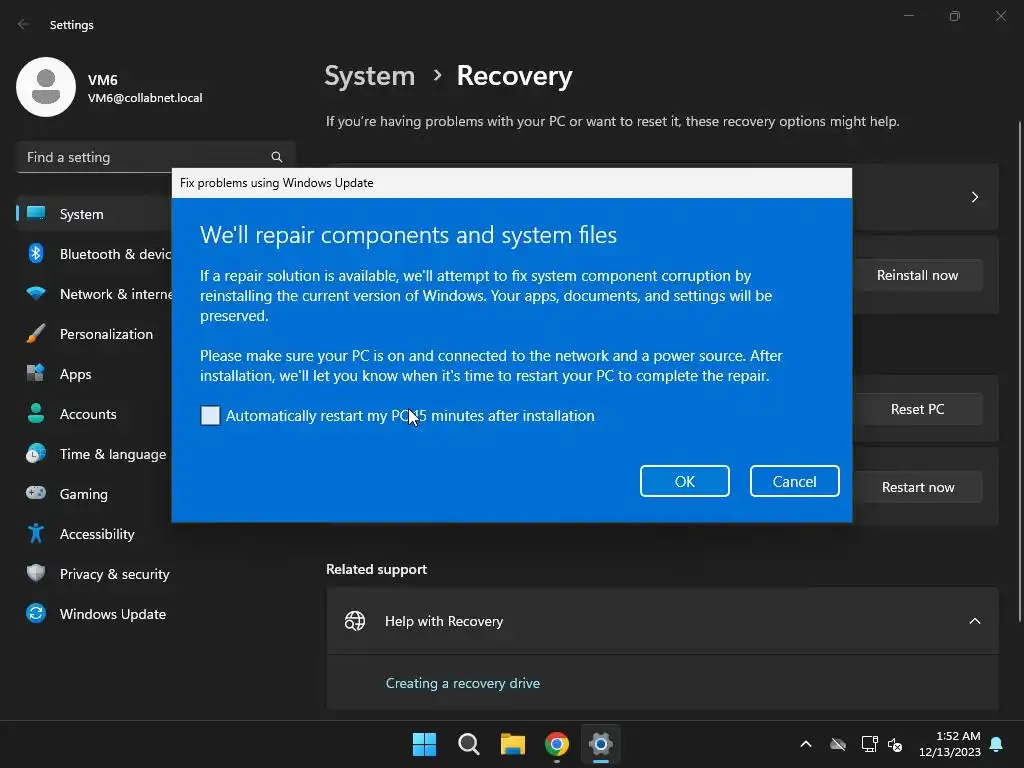This screenshot has width=1024, height=768.
Task: Click the OneDrive cloud tray icon
Action: pos(838,744)
